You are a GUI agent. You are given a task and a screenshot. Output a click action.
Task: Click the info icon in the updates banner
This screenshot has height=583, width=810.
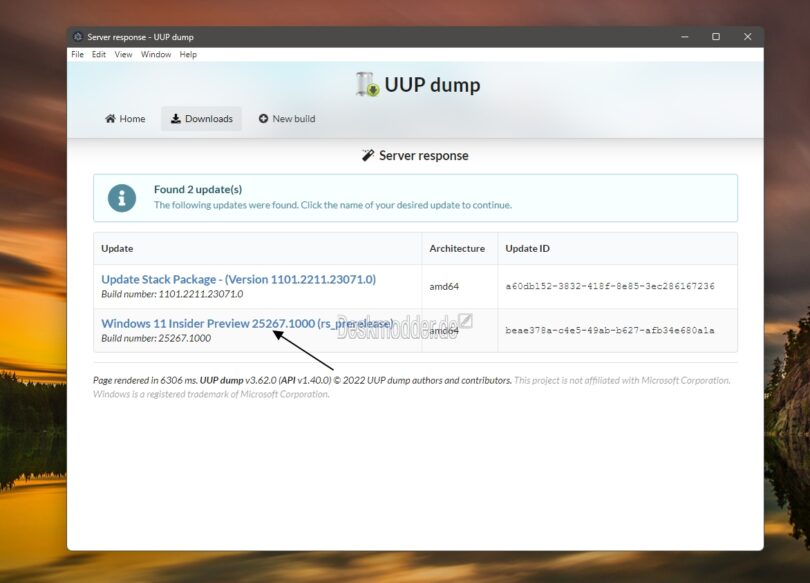tap(121, 197)
